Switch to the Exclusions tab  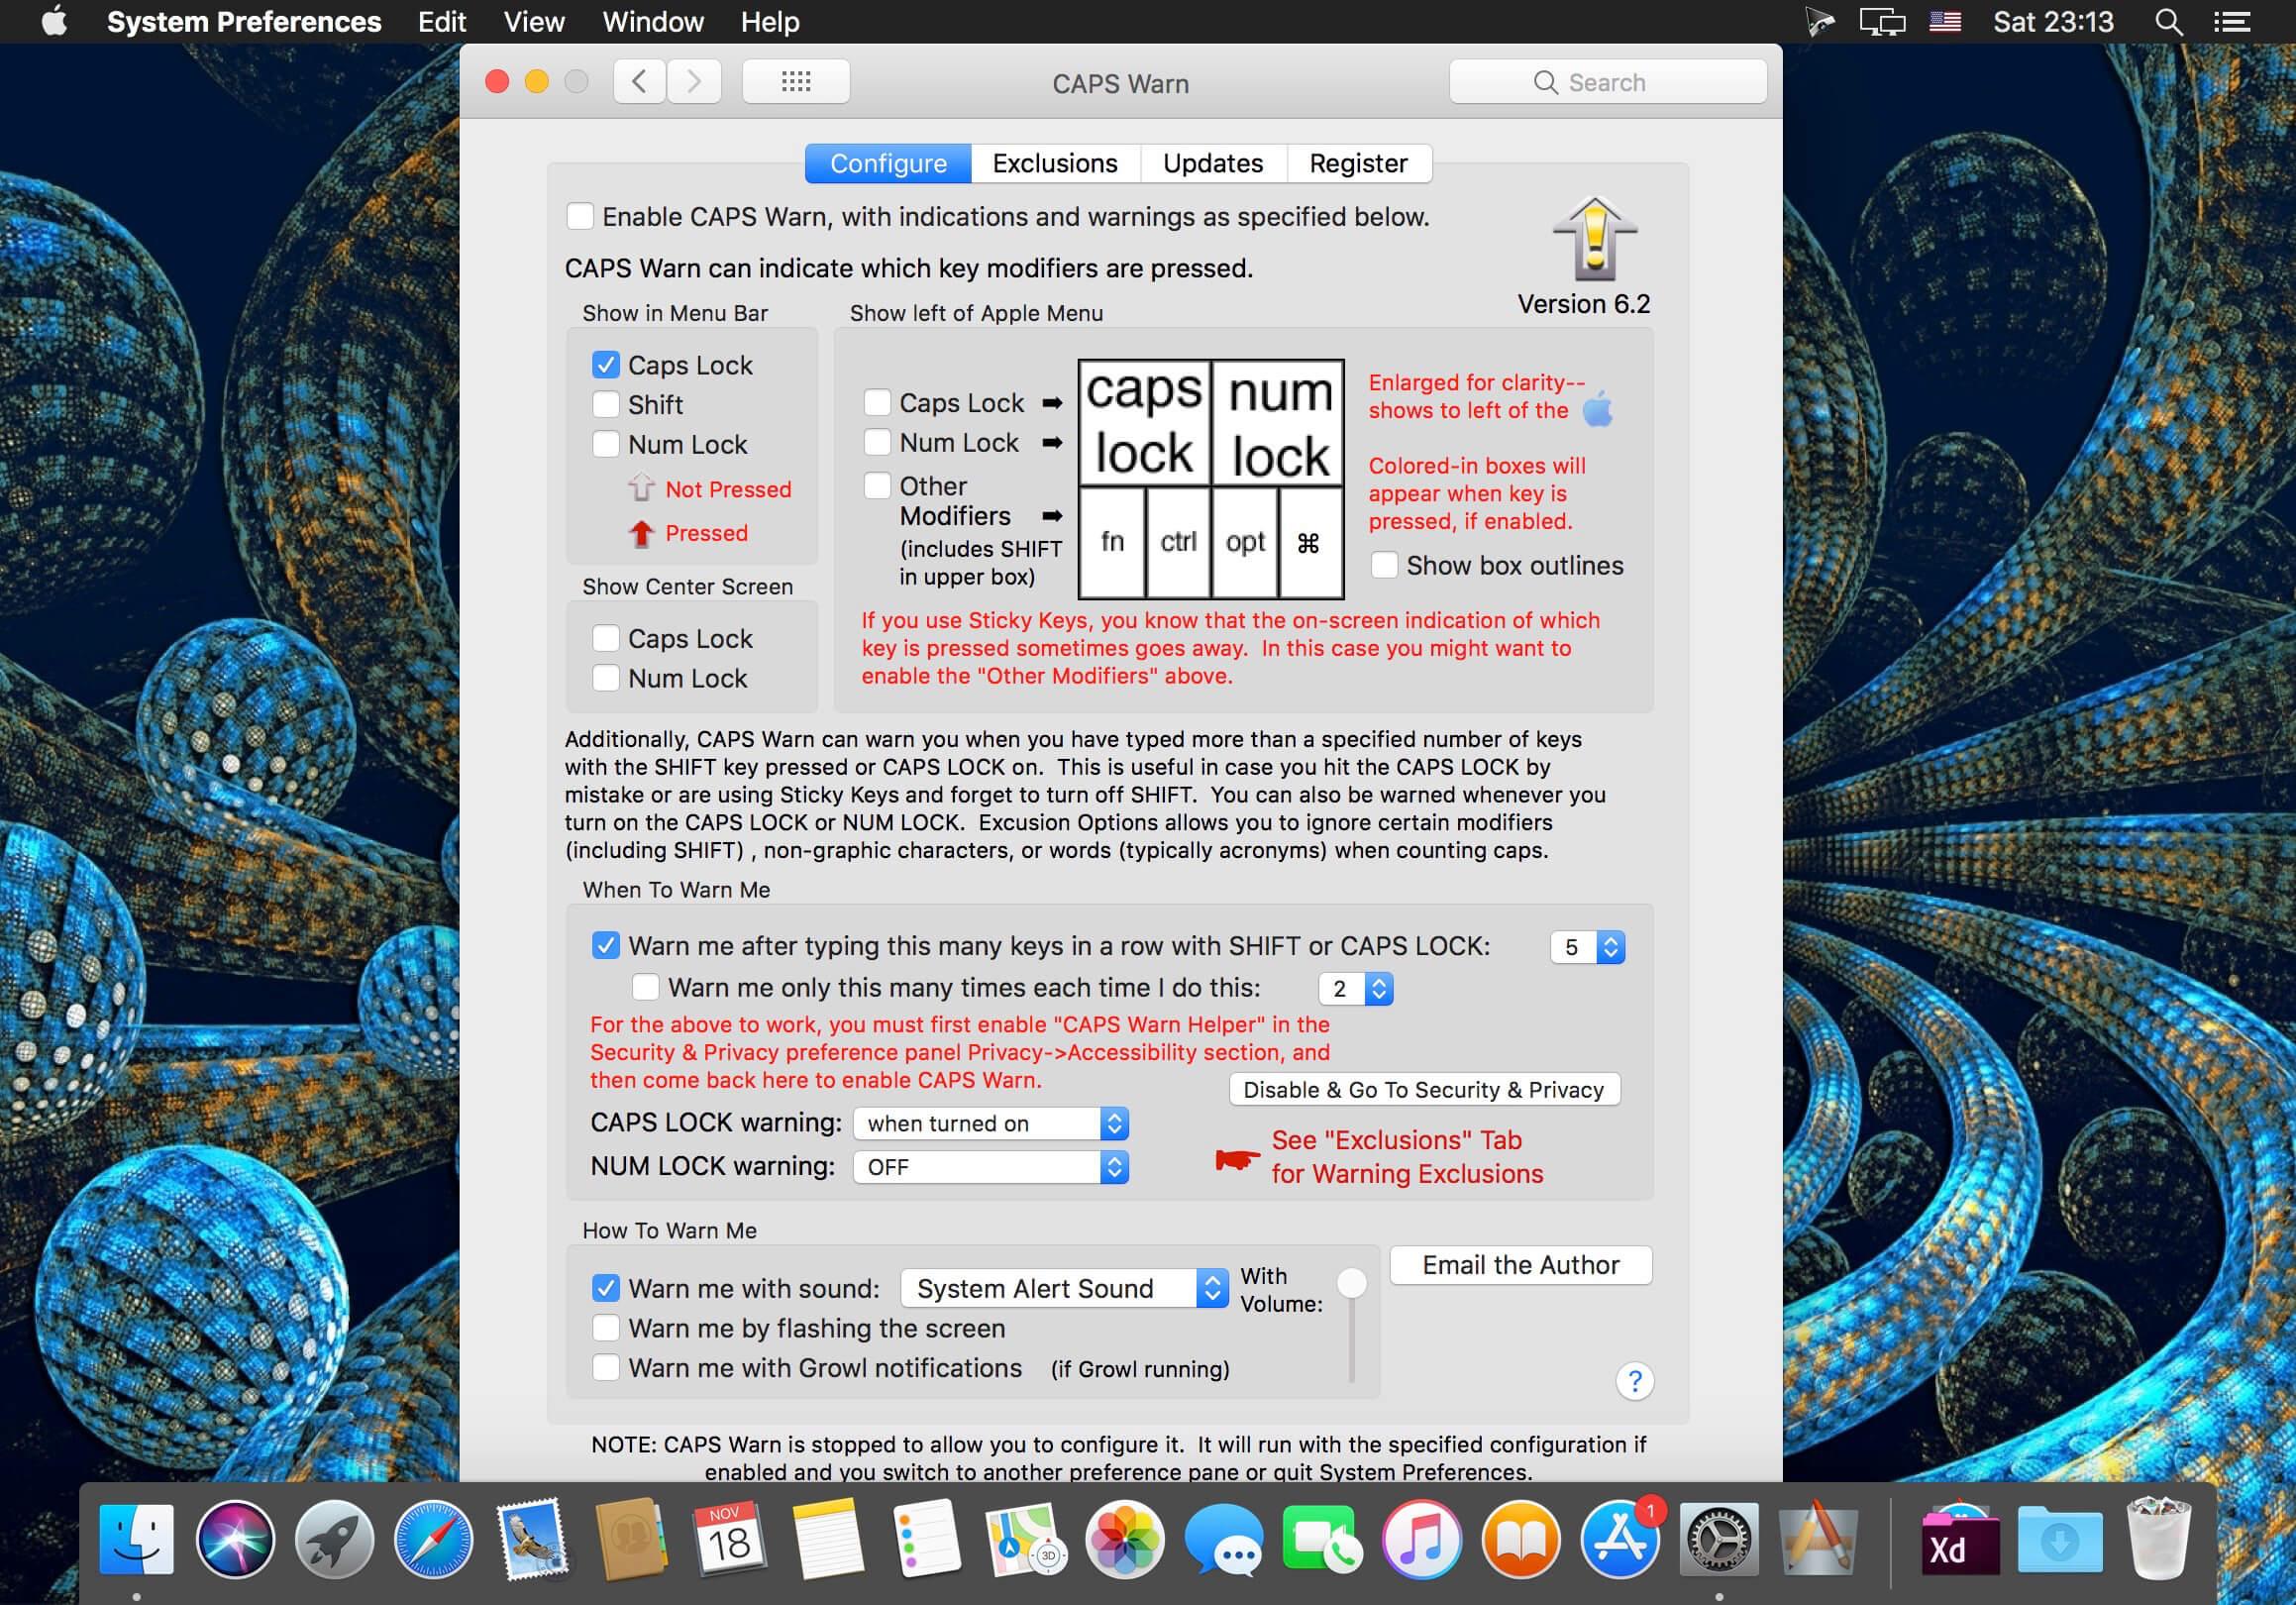click(1055, 163)
